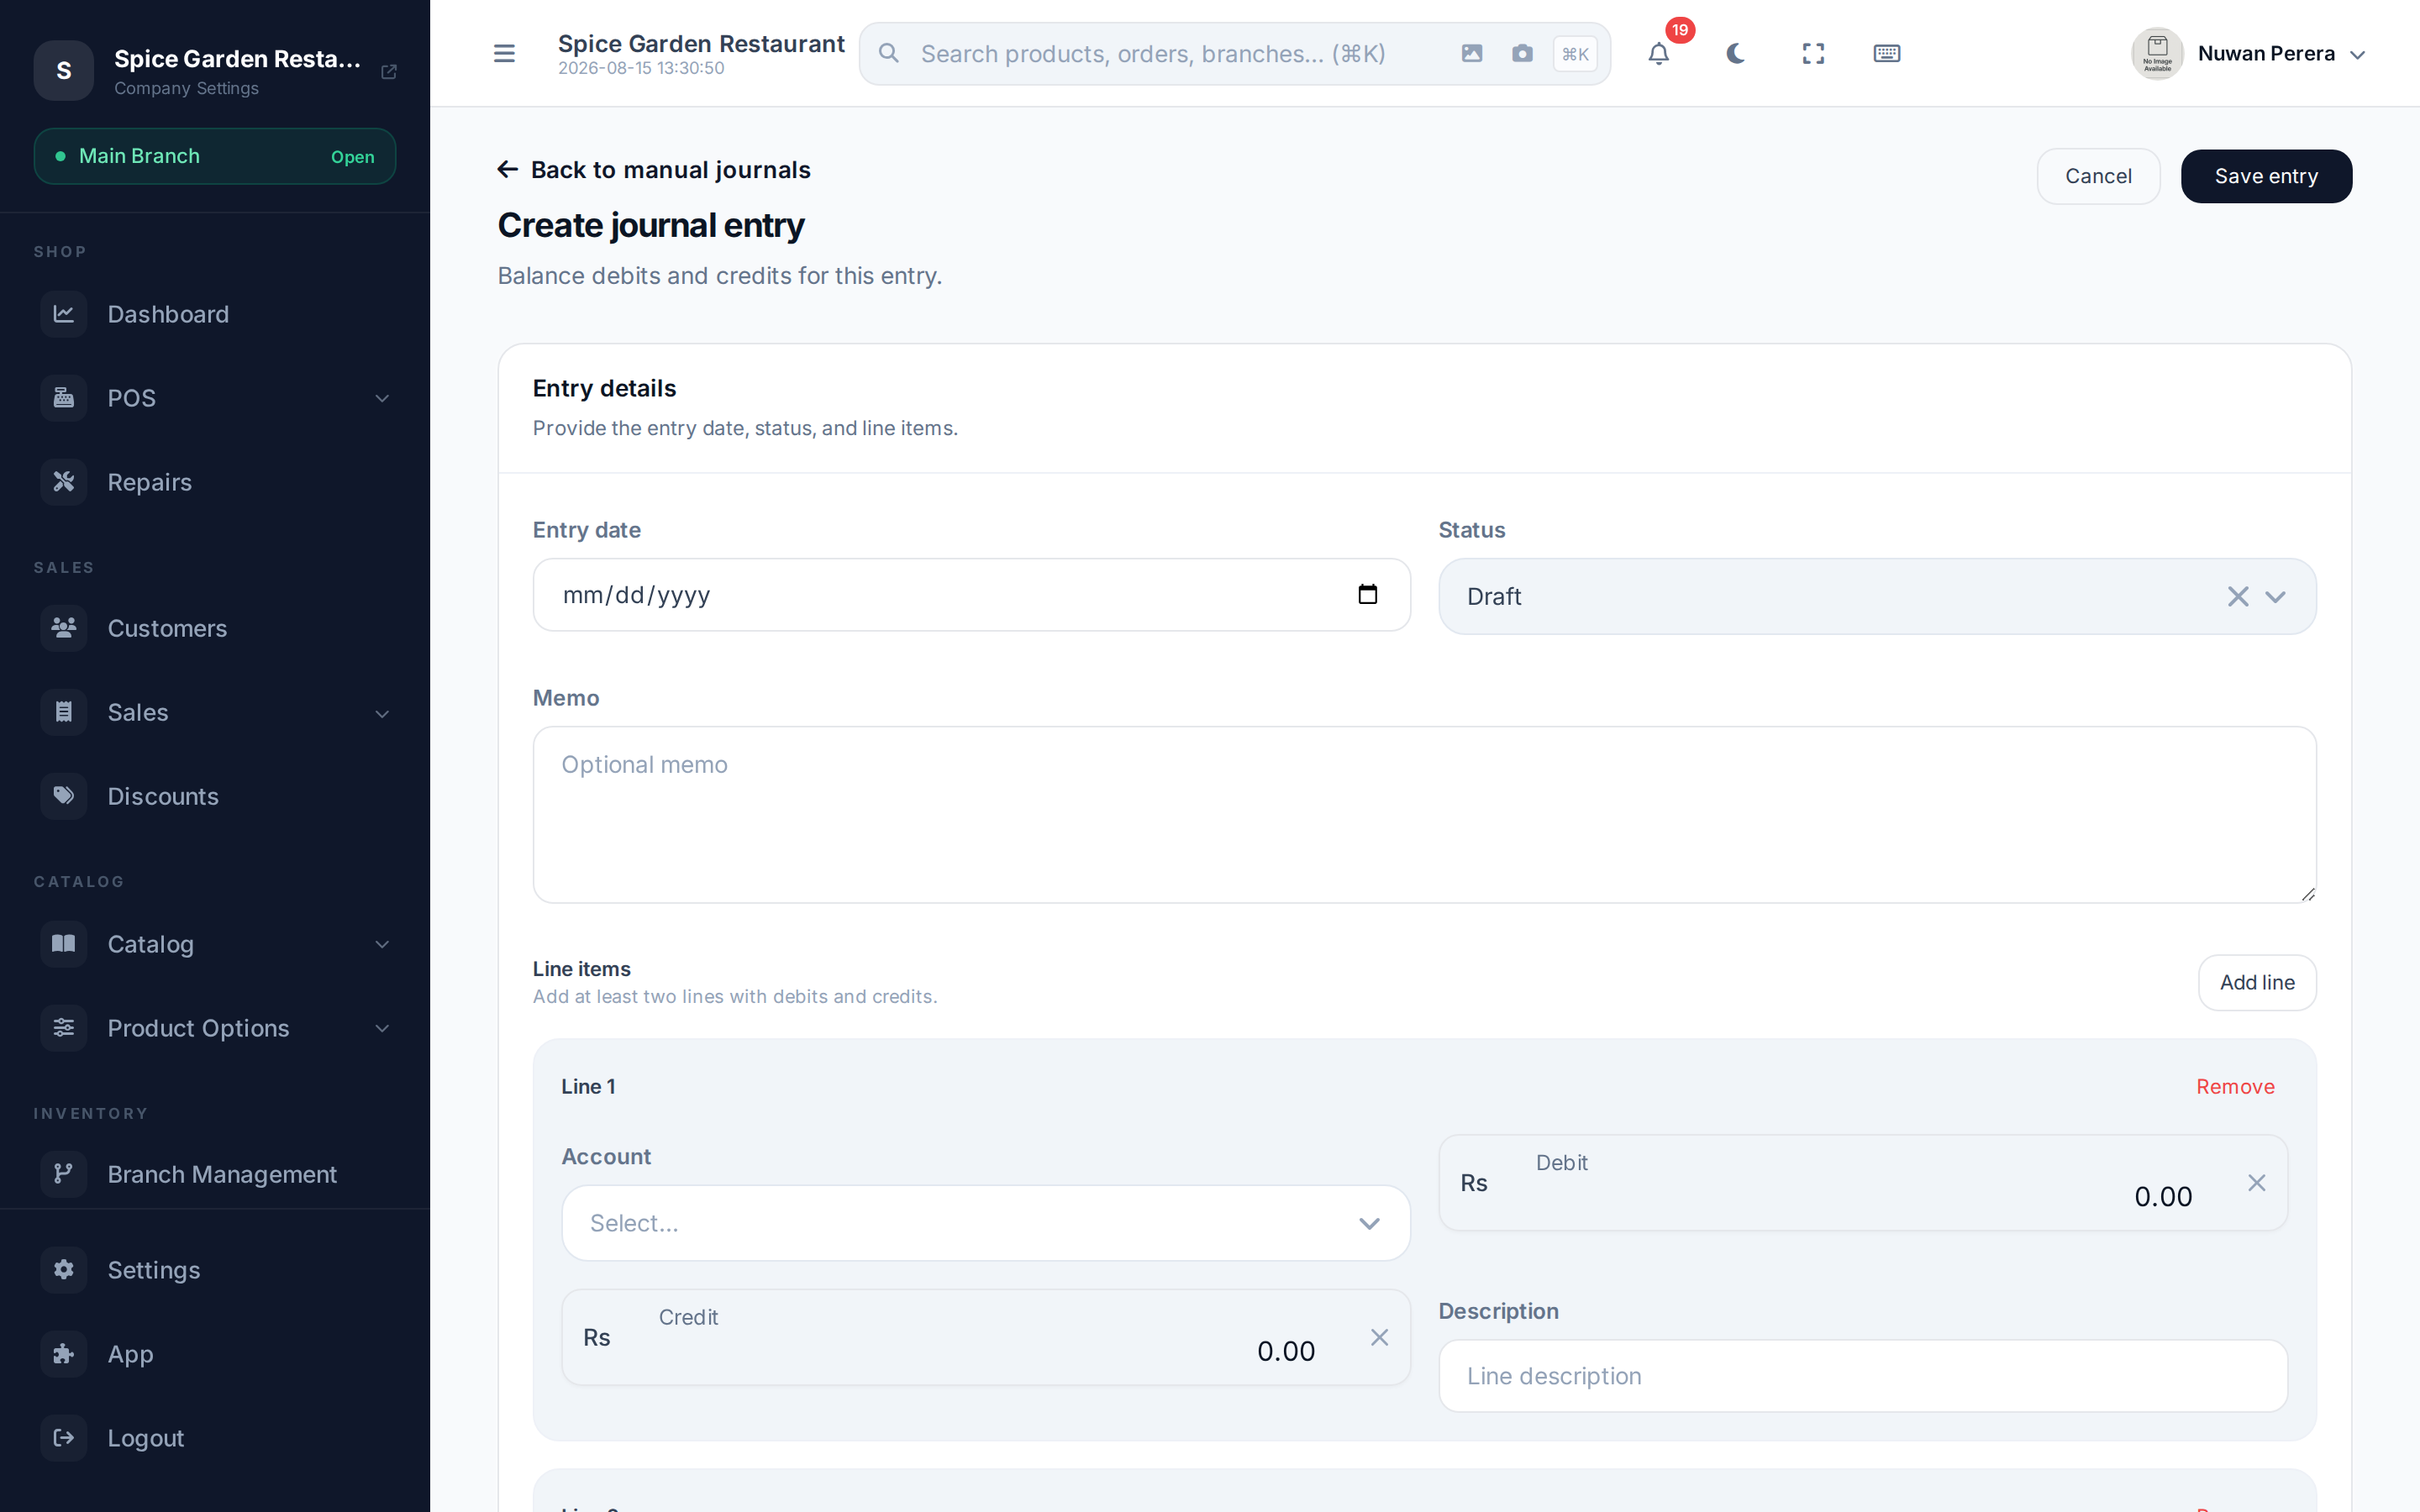This screenshot has width=2420, height=1512.
Task: Open calendar picker in Entry date
Action: pos(1367,594)
